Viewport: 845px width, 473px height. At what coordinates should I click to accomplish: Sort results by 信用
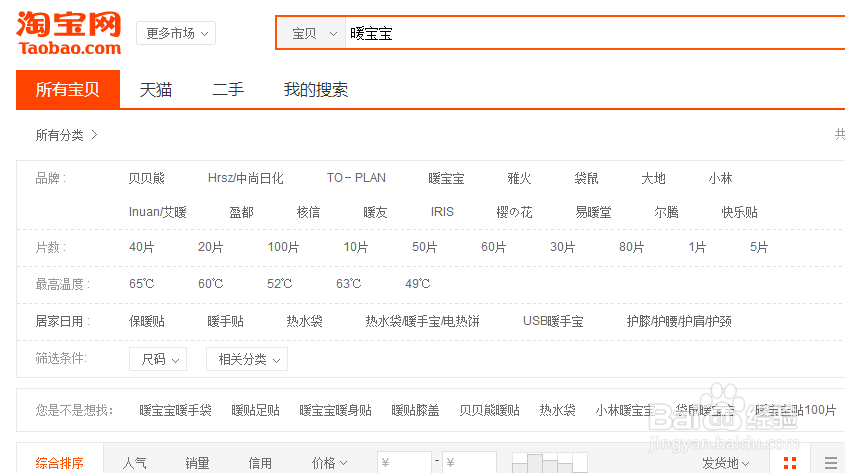pyautogui.click(x=260, y=463)
